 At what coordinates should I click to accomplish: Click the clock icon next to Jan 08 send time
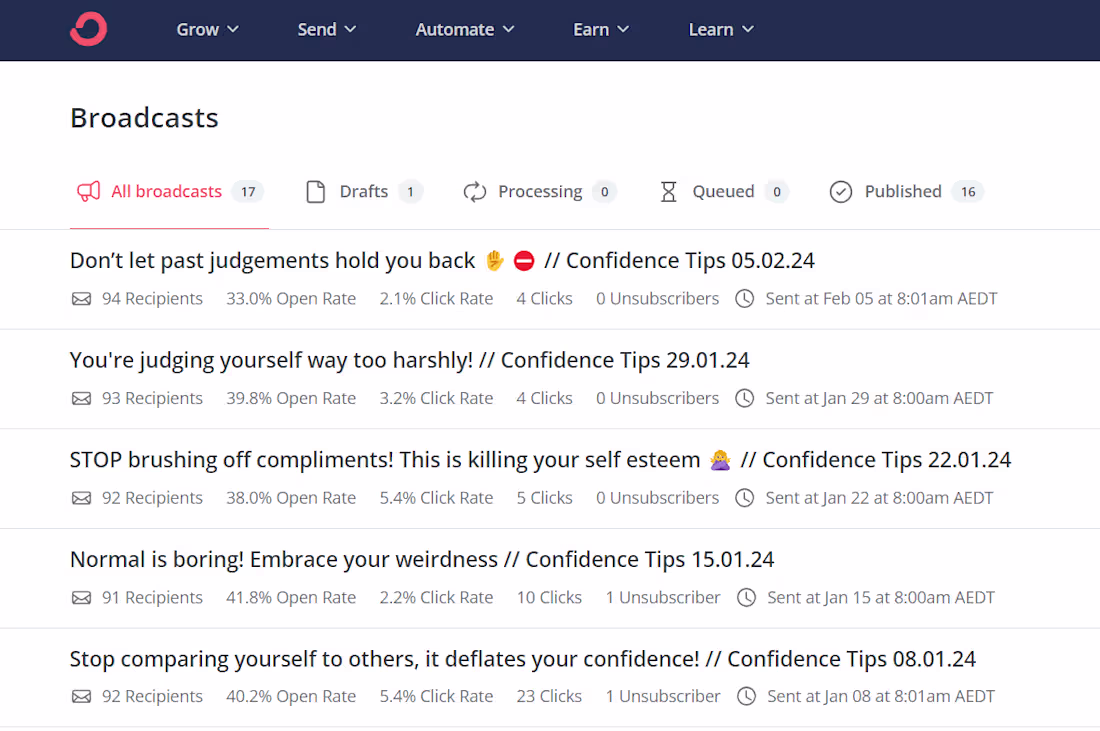pos(746,696)
